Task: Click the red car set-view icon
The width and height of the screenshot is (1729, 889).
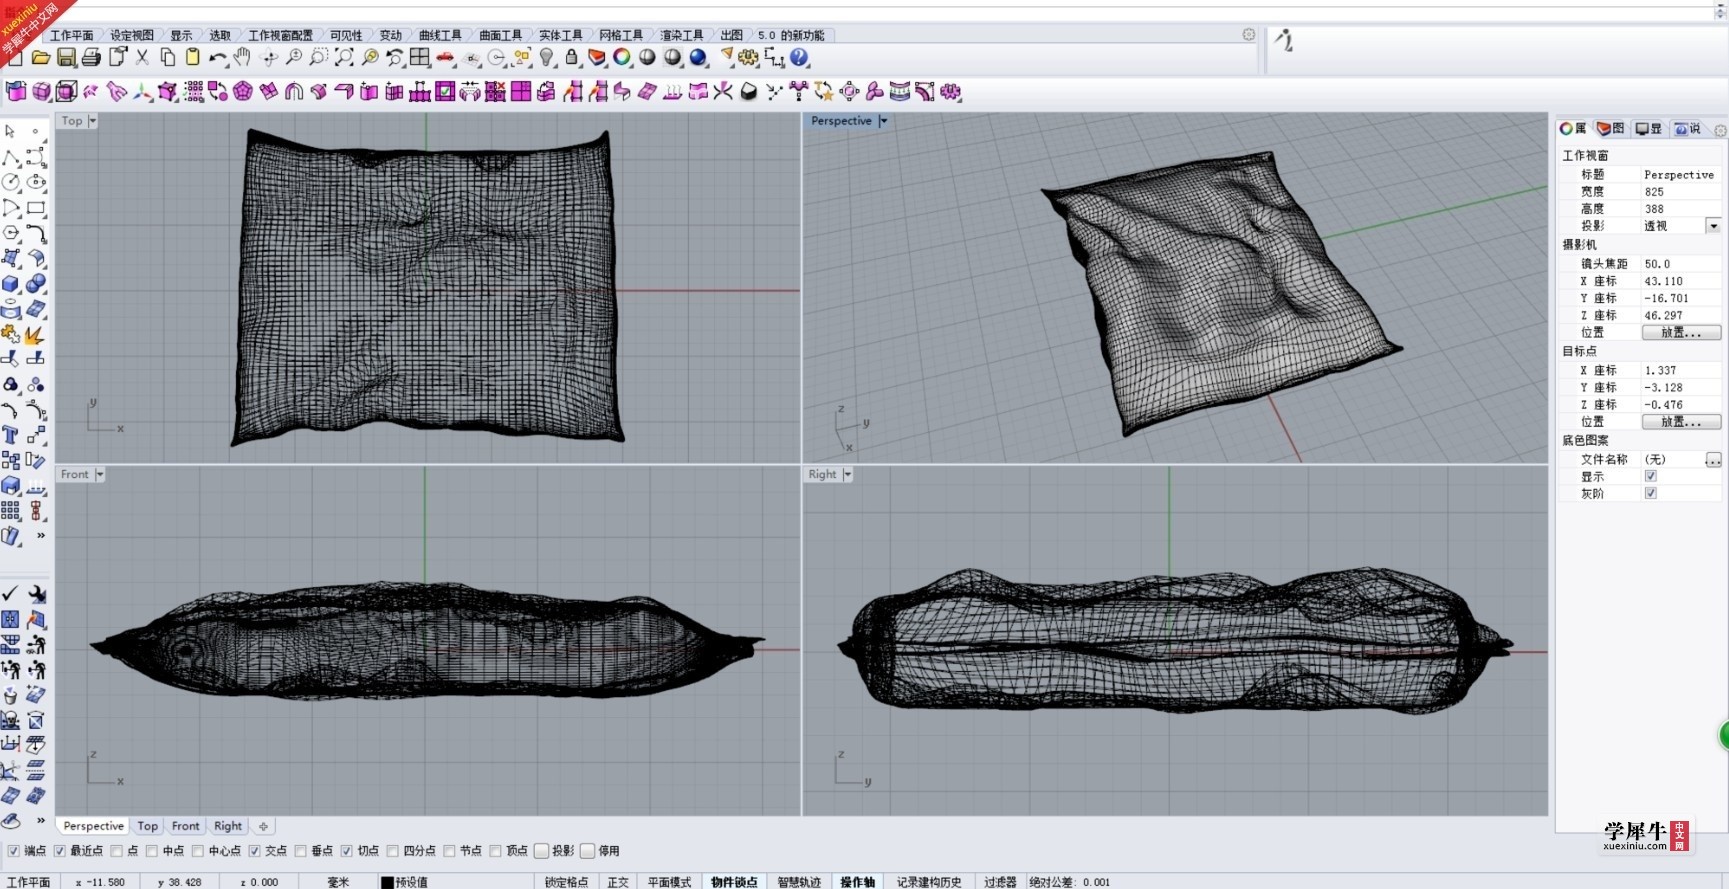Action: pos(446,58)
